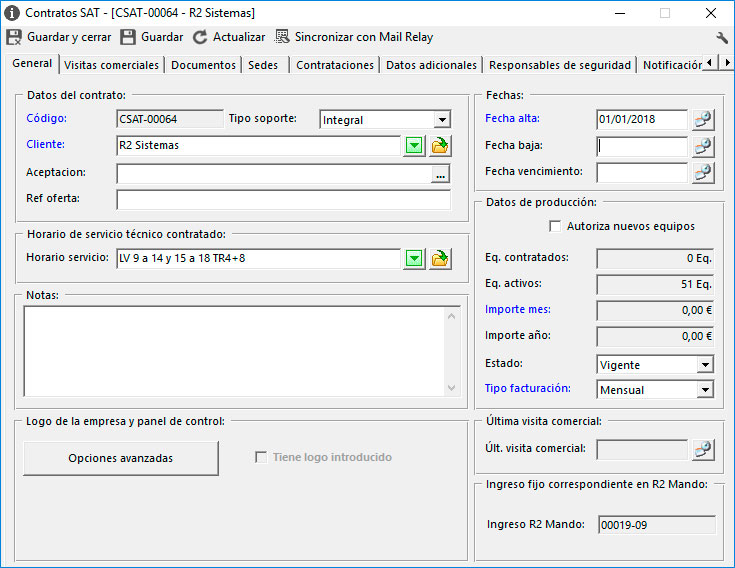Click Aceptacion ellipsis browse button
Image resolution: width=735 pixels, height=568 pixels.
click(x=440, y=175)
